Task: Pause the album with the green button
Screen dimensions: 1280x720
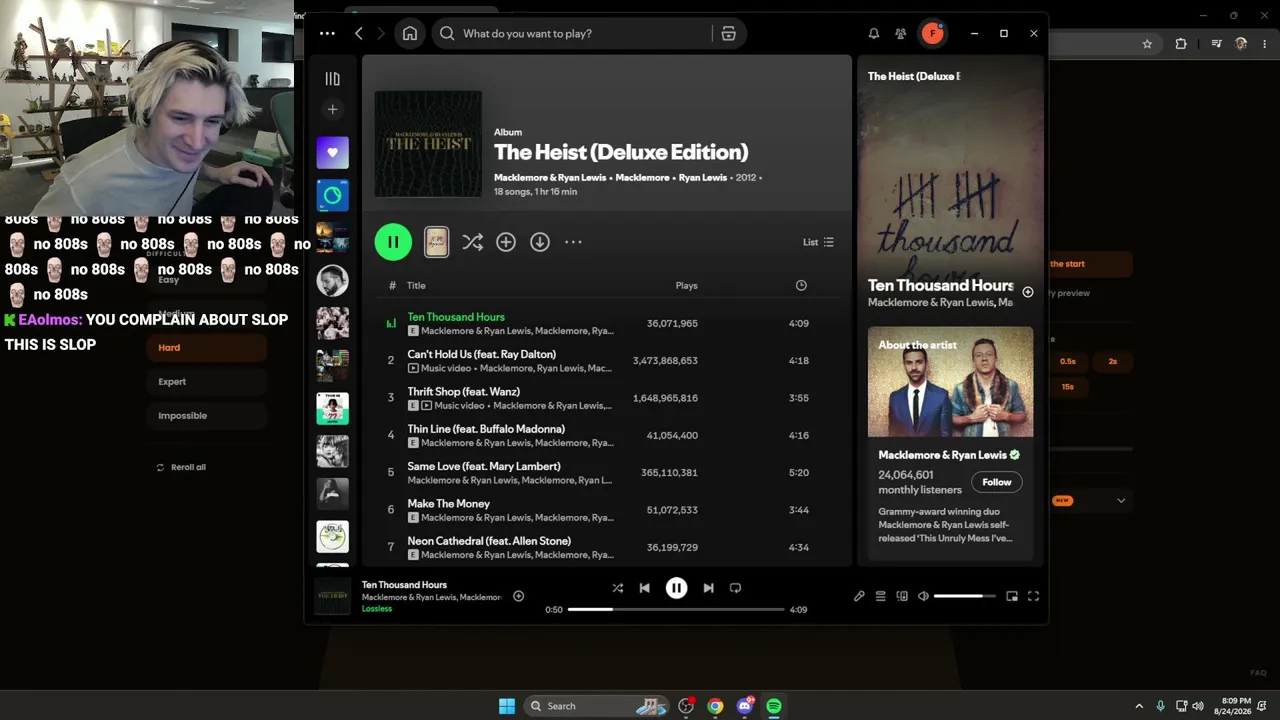Action: pyautogui.click(x=393, y=242)
